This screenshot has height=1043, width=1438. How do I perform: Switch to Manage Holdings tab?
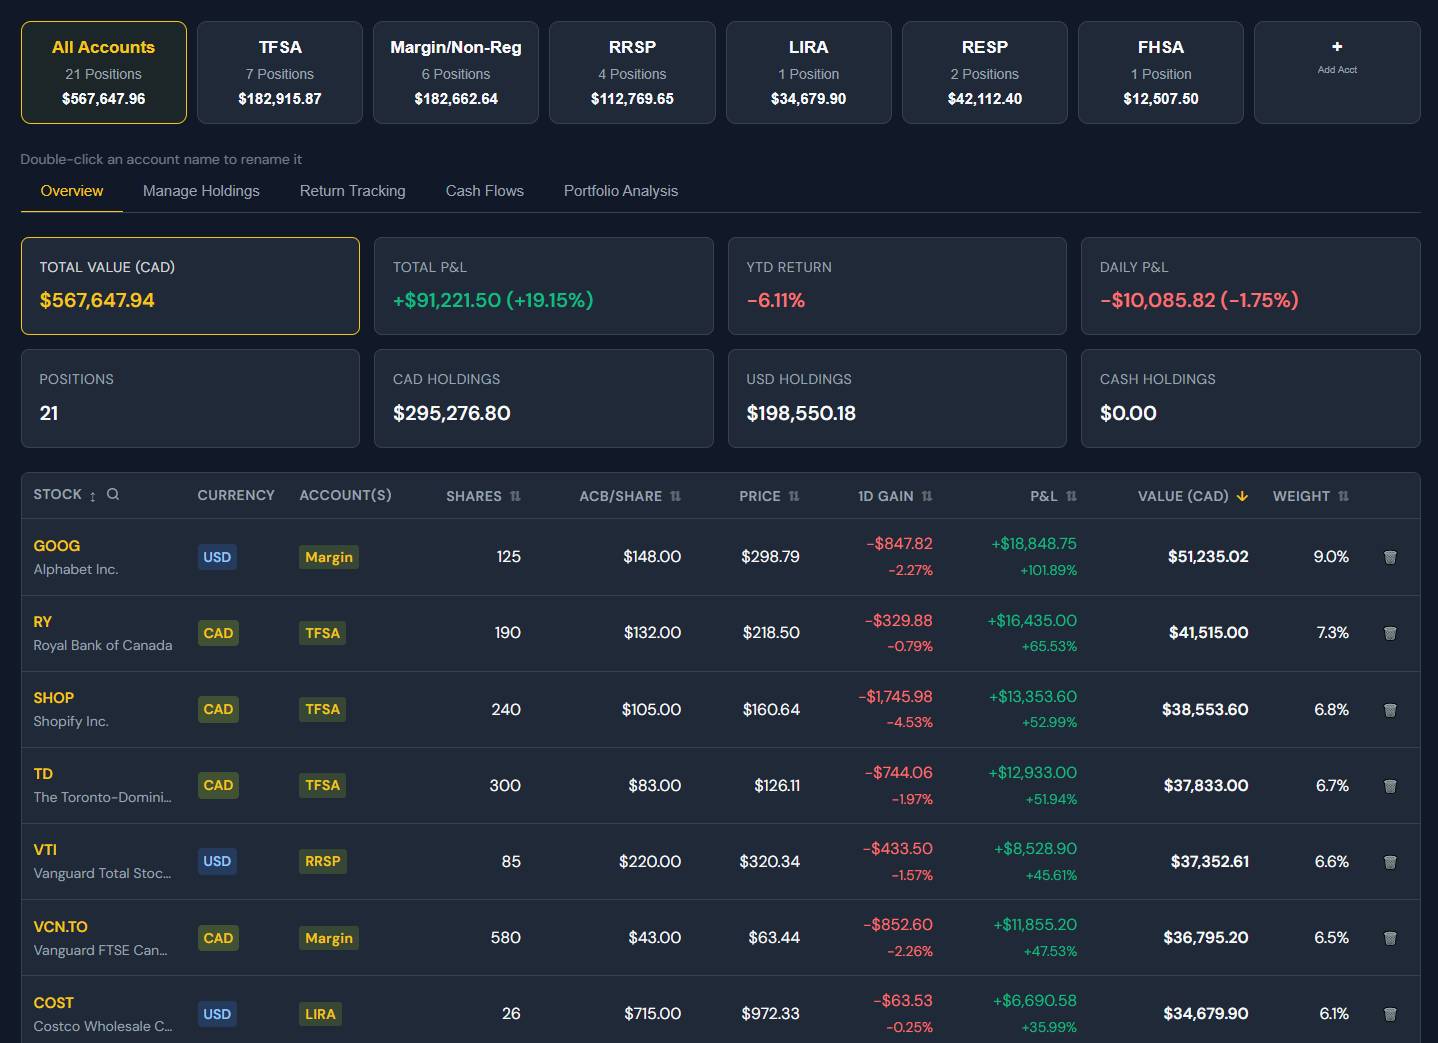point(201,191)
